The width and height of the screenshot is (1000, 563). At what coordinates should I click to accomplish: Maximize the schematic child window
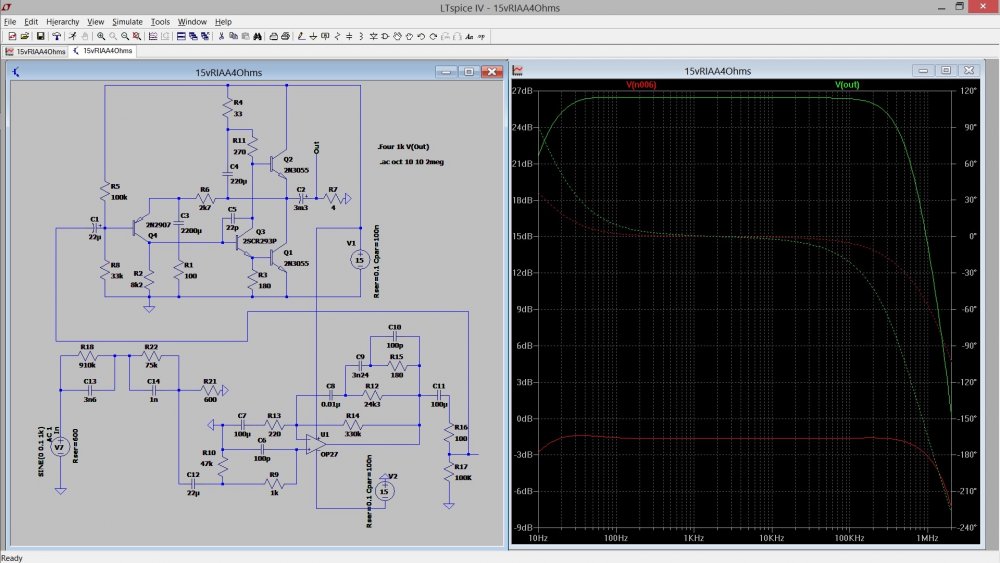(x=468, y=72)
